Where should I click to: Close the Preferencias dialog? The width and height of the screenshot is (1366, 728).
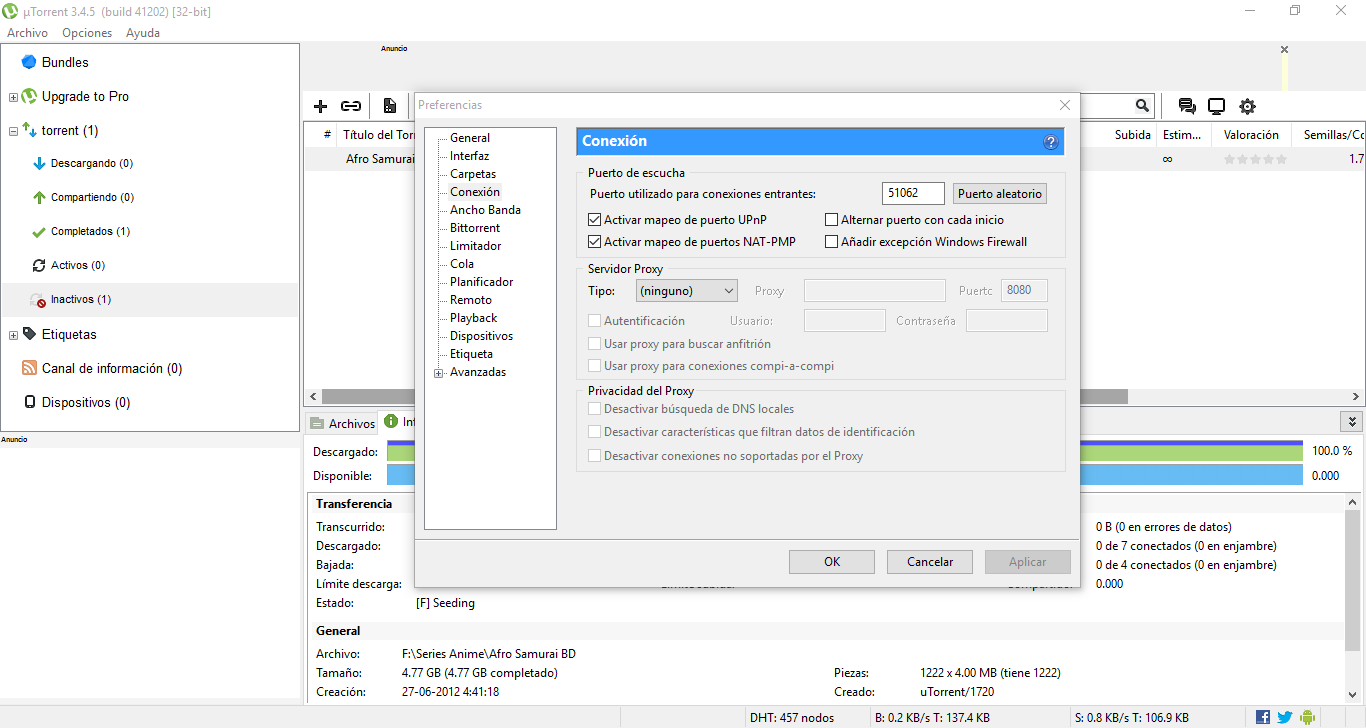click(x=1065, y=105)
